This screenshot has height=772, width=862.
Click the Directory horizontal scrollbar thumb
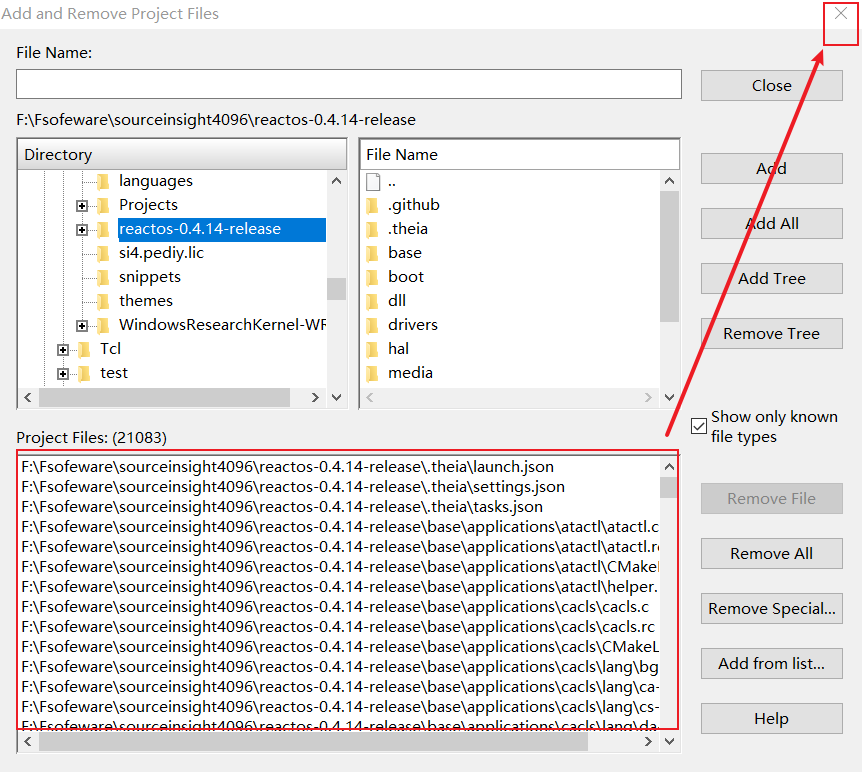[x=164, y=397]
